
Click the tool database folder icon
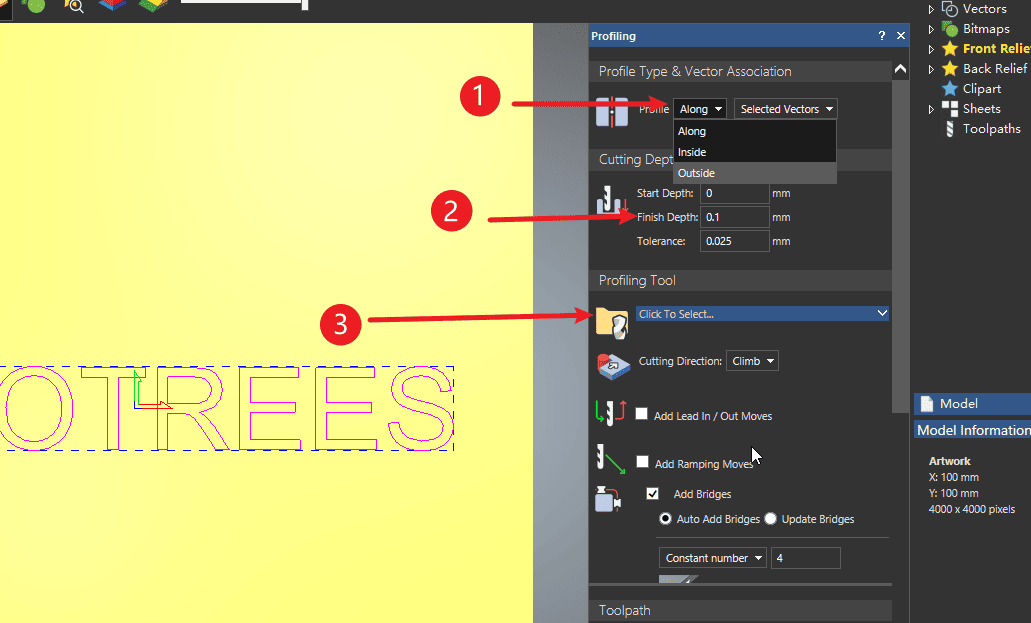[x=612, y=320]
